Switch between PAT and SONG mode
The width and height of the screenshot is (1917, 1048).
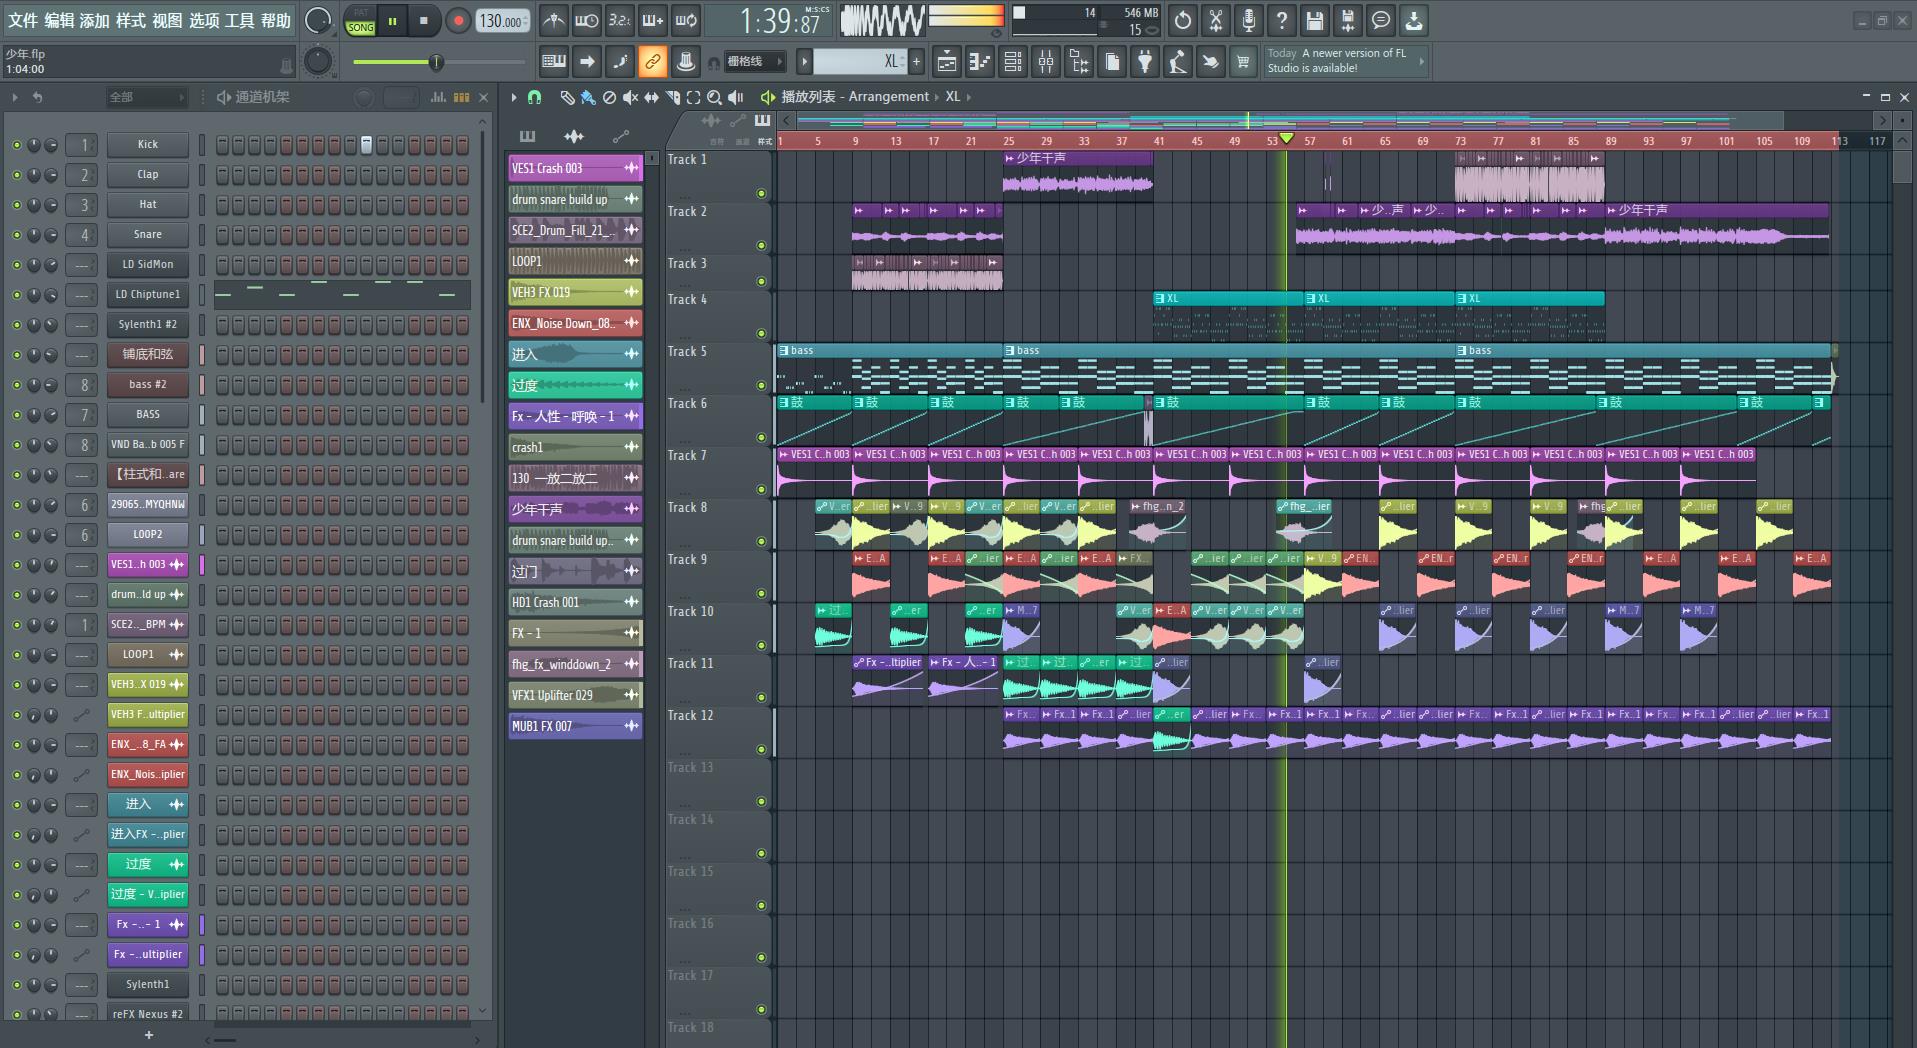tap(360, 21)
